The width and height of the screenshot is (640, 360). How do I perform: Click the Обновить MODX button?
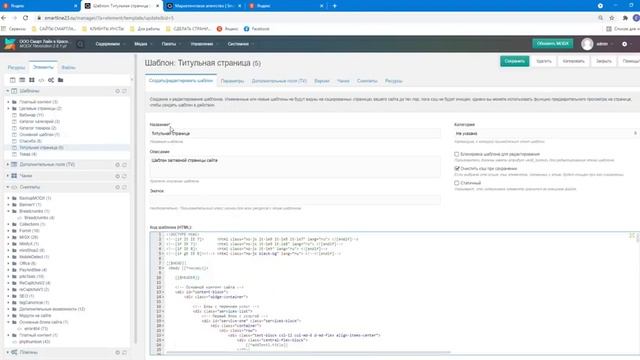pyautogui.click(x=553, y=44)
